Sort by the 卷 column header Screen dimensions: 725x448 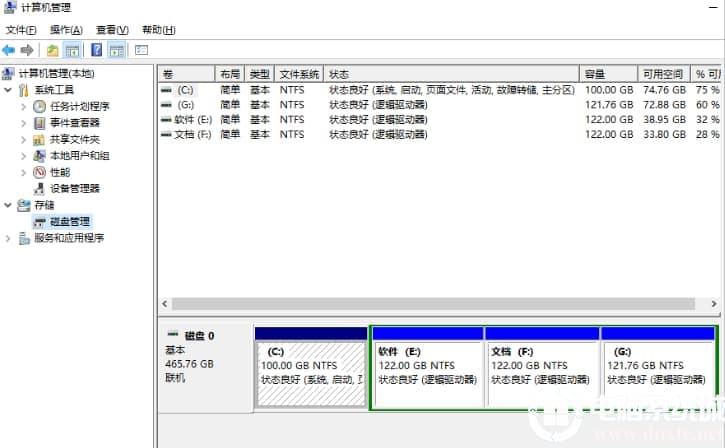187,74
